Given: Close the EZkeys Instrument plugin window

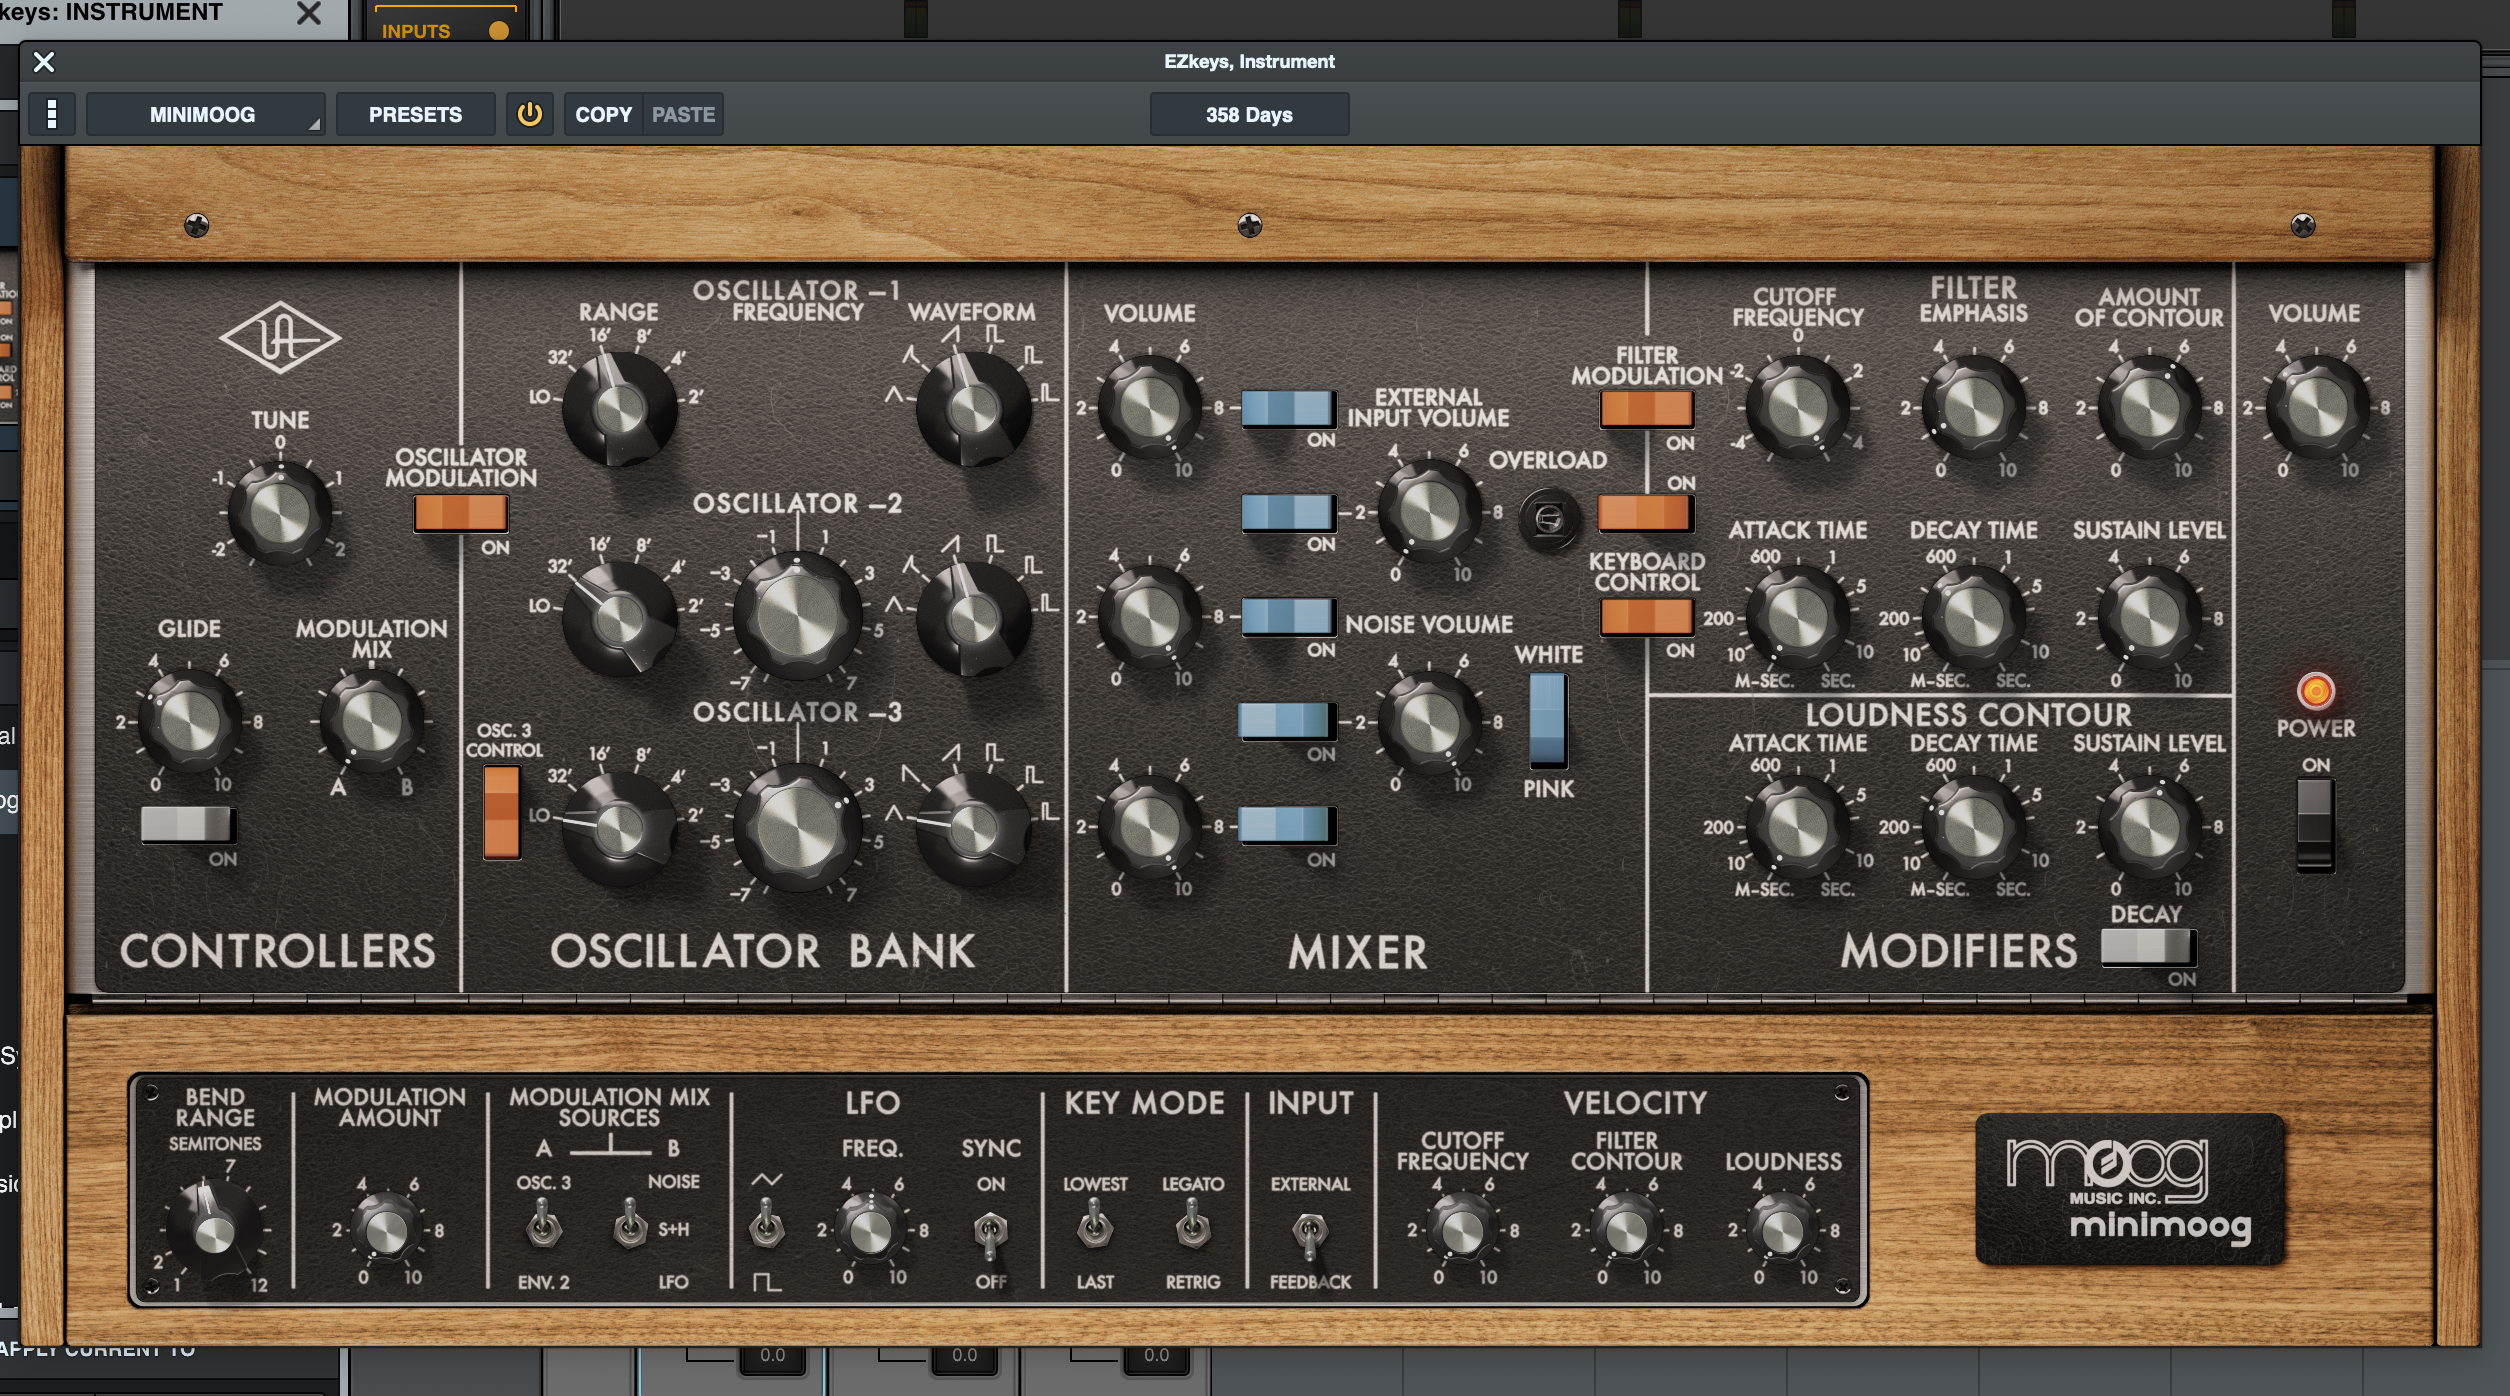Looking at the screenshot, I should pyautogui.click(x=44, y=62).
